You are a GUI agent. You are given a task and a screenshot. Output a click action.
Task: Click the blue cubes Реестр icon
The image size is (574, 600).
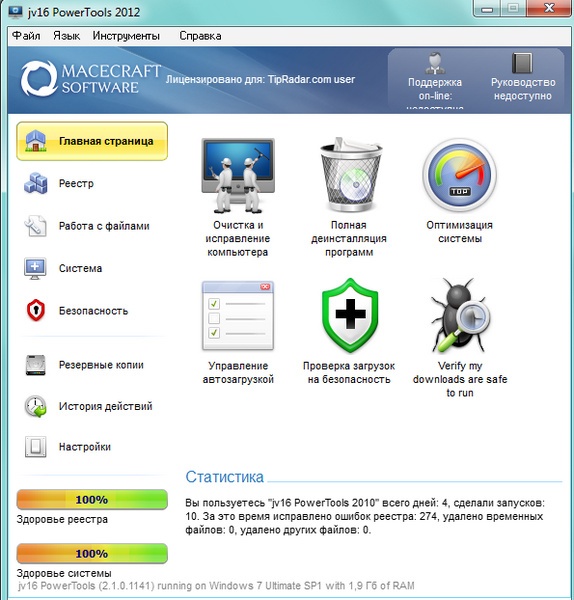tap(36, 183)
